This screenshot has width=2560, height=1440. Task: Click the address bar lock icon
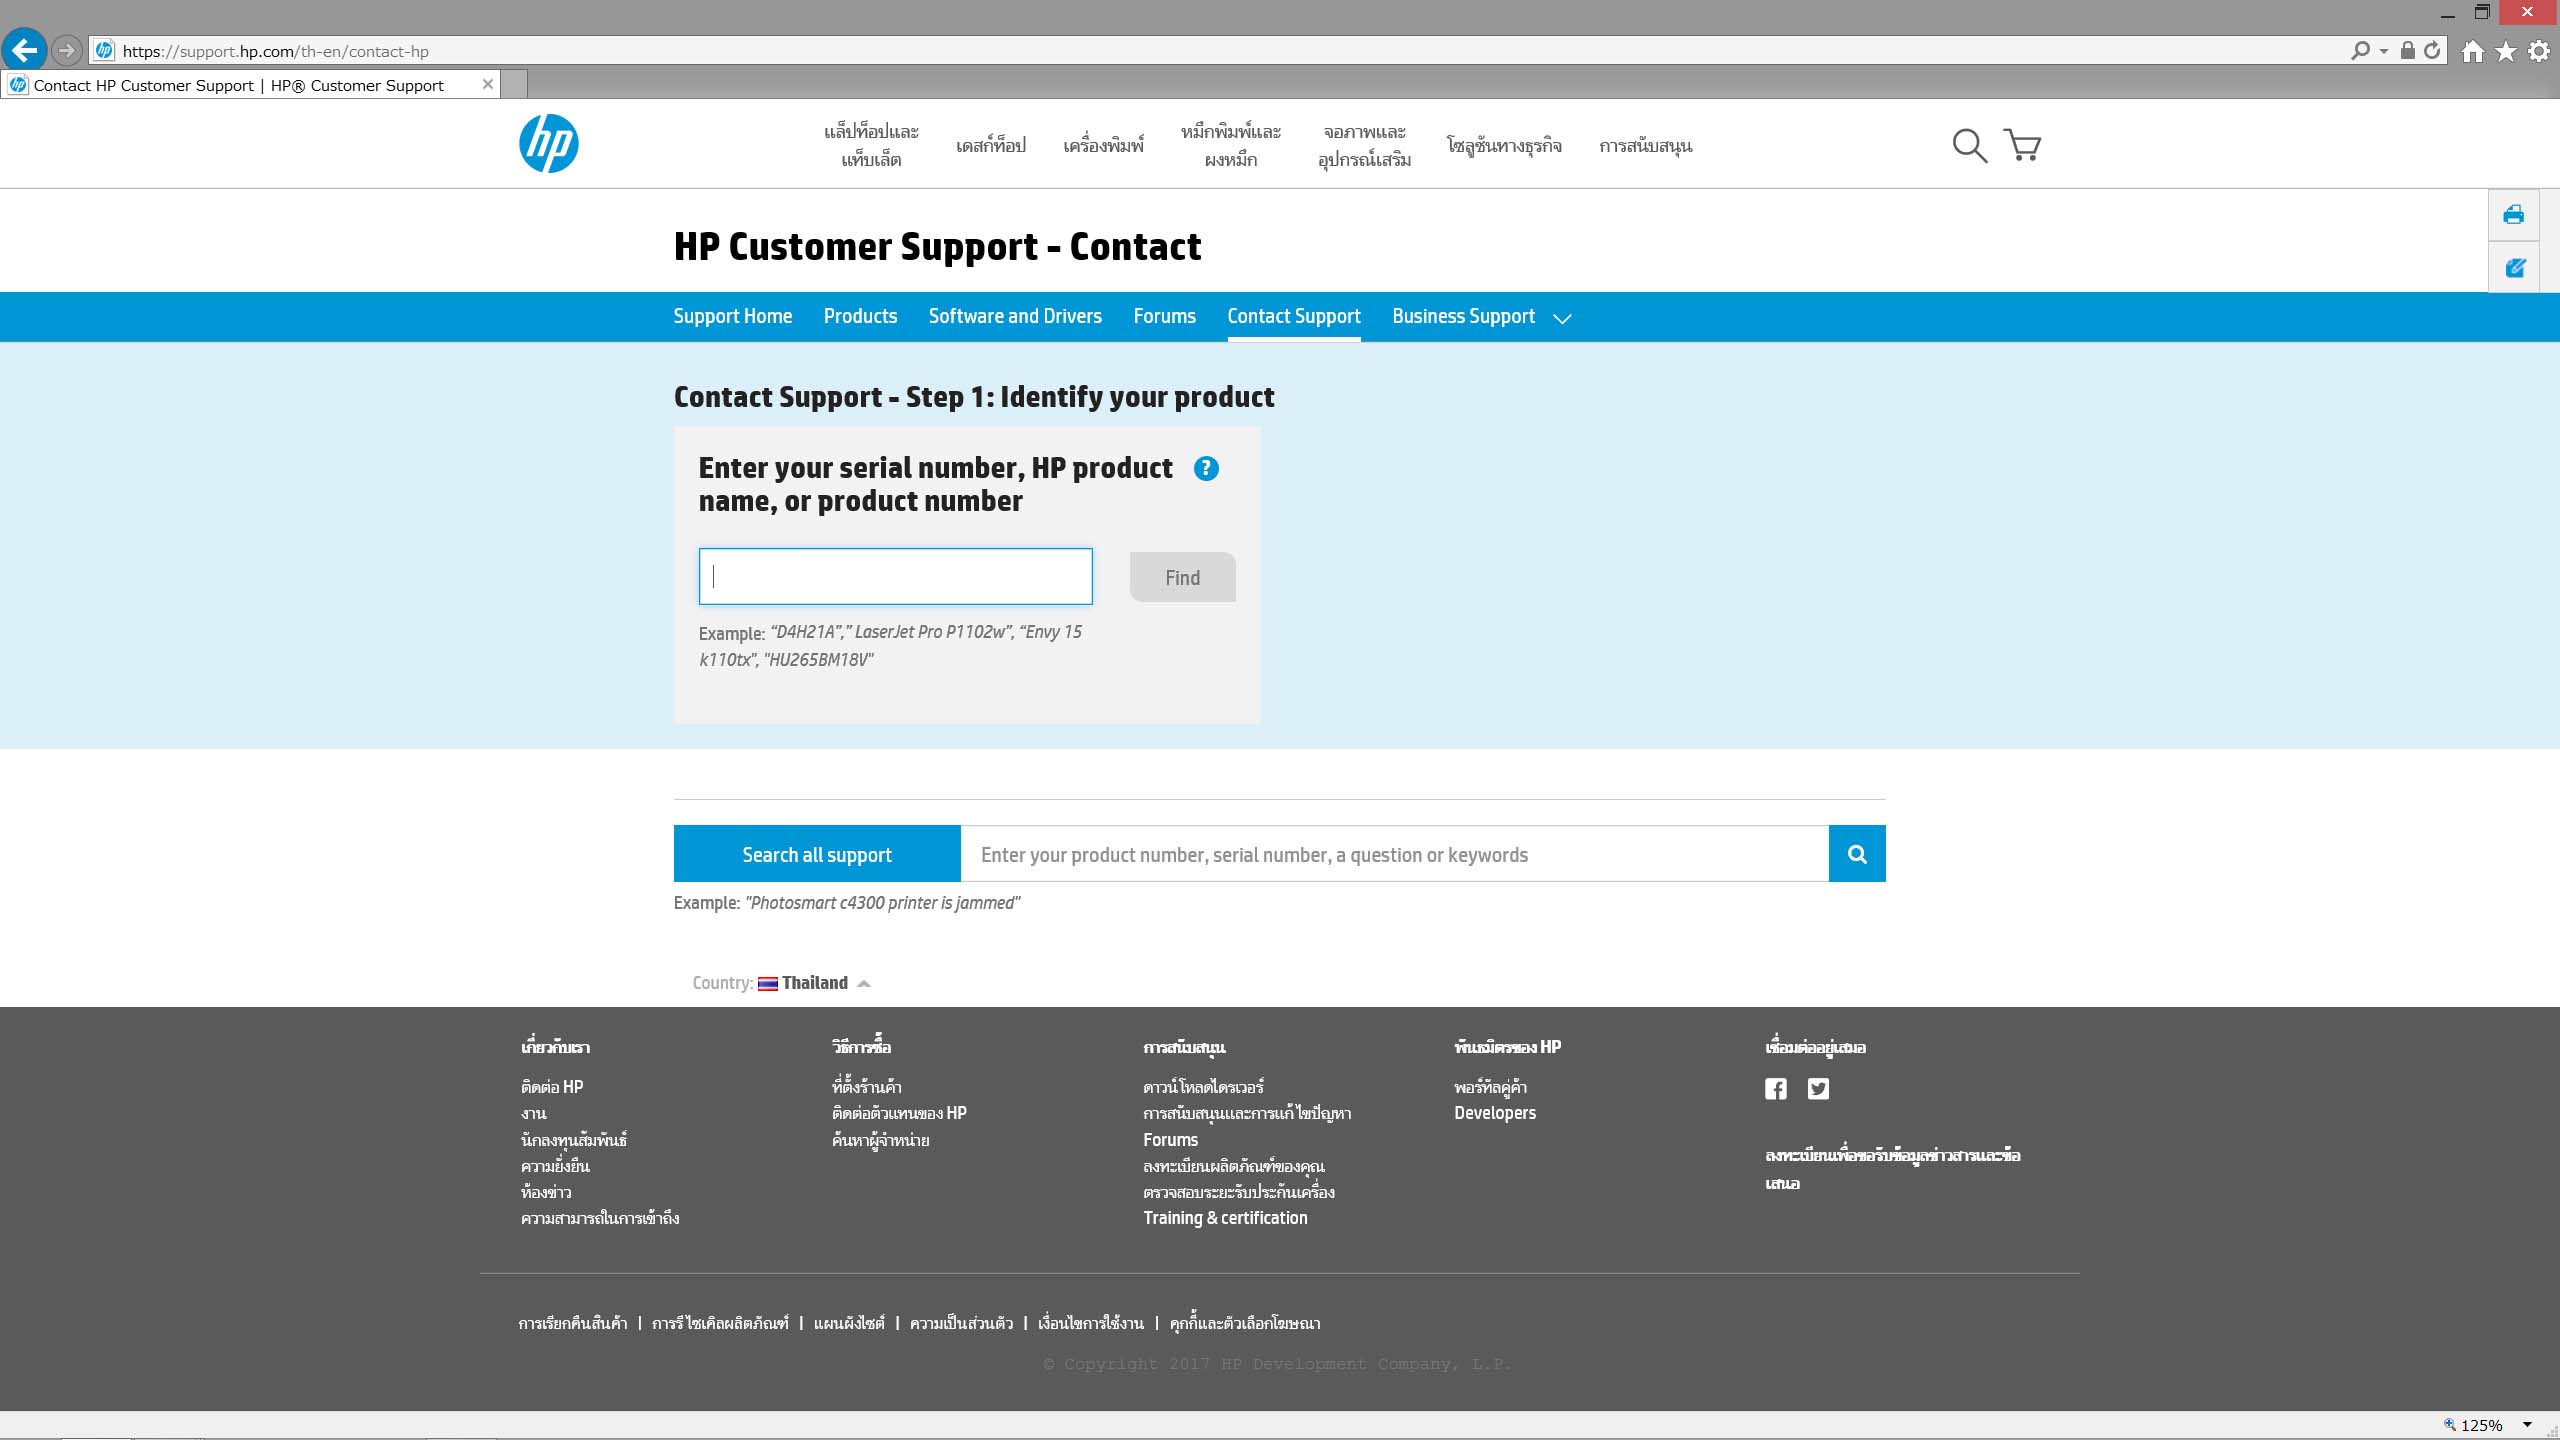pyautogui.click(x=2408, y=50)
